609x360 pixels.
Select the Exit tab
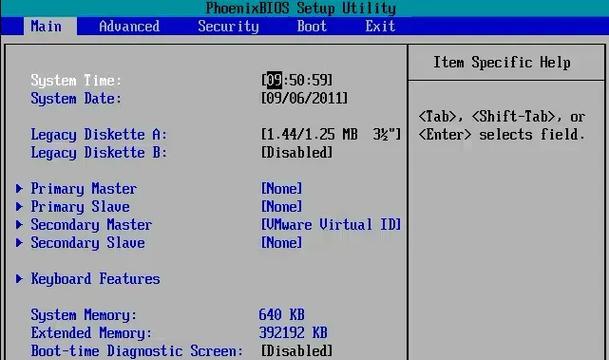pos(380,26)
